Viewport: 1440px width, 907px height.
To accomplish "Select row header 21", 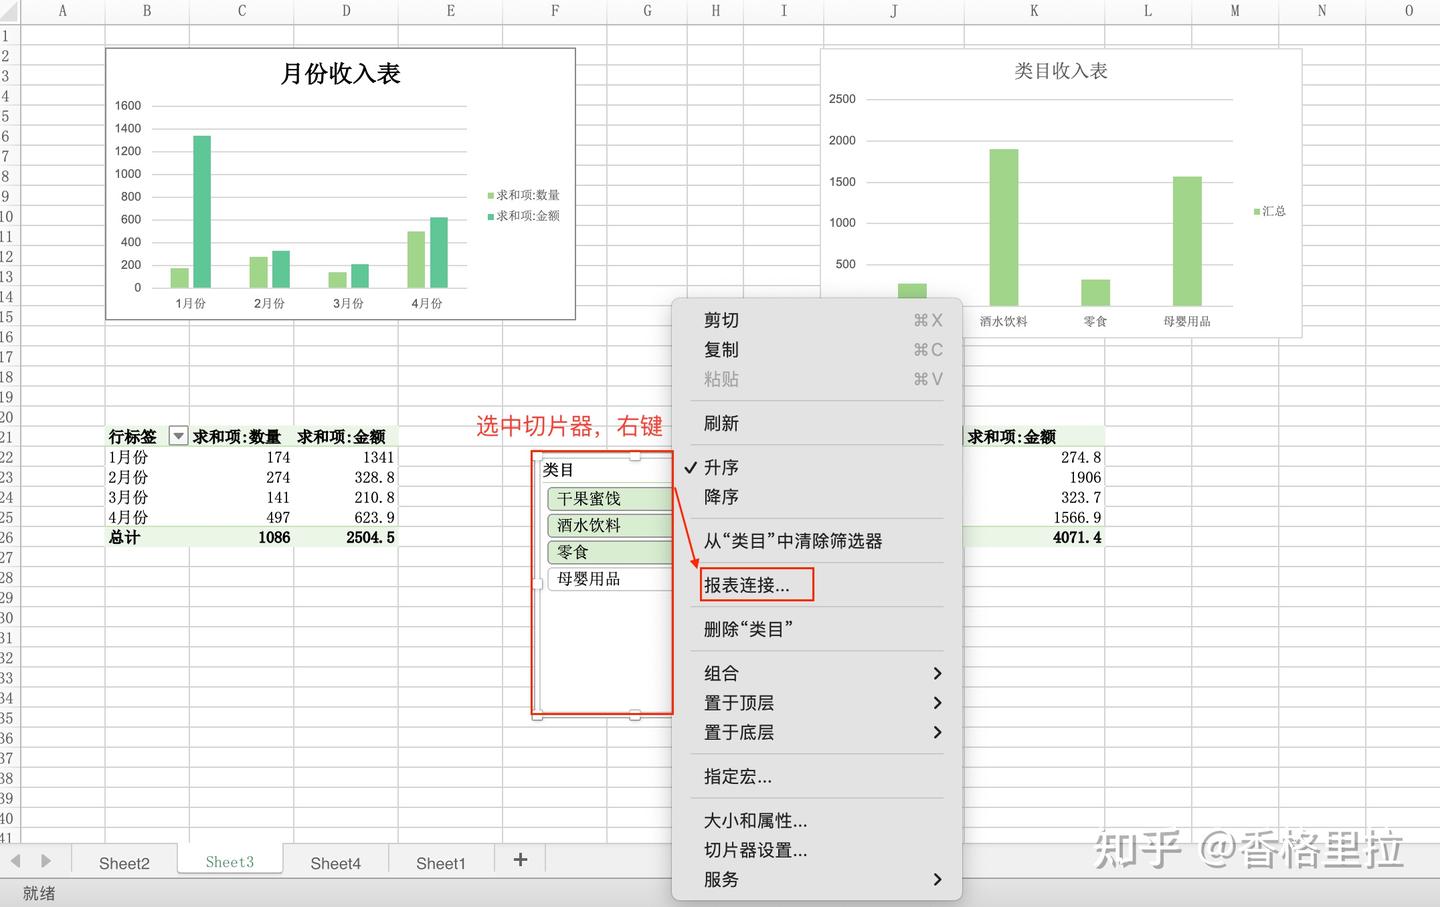I will (x=8, y=437).
